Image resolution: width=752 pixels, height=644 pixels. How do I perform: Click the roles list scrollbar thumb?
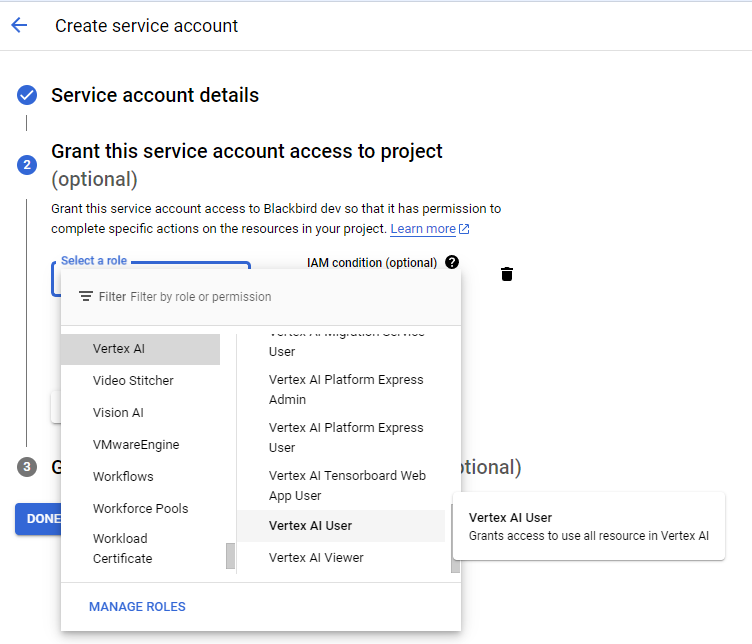point(455,566)
